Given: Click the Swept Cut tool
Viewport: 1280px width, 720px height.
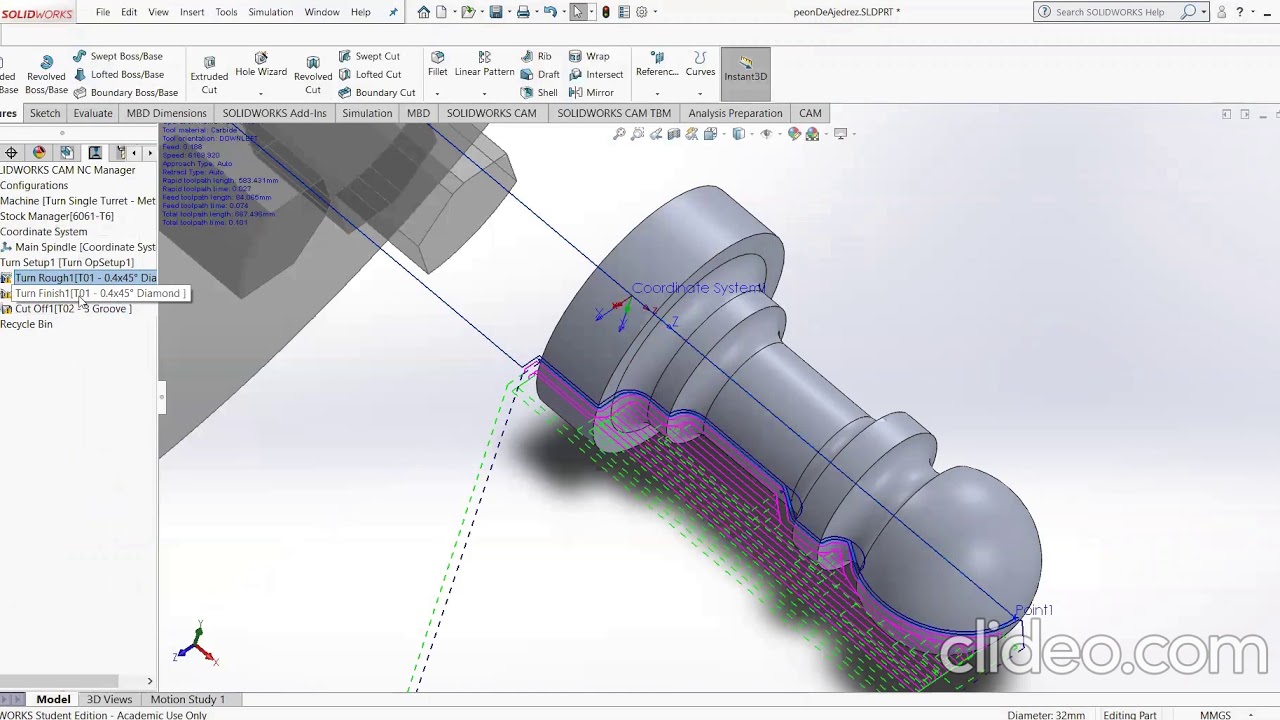Looking at the screenshot, I should 369,56.
